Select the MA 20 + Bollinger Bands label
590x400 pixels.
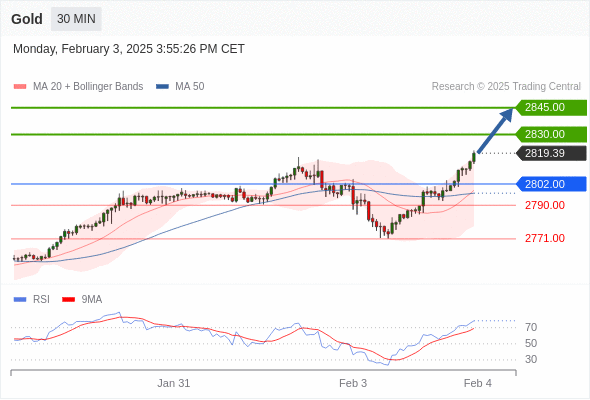point(88,87)
